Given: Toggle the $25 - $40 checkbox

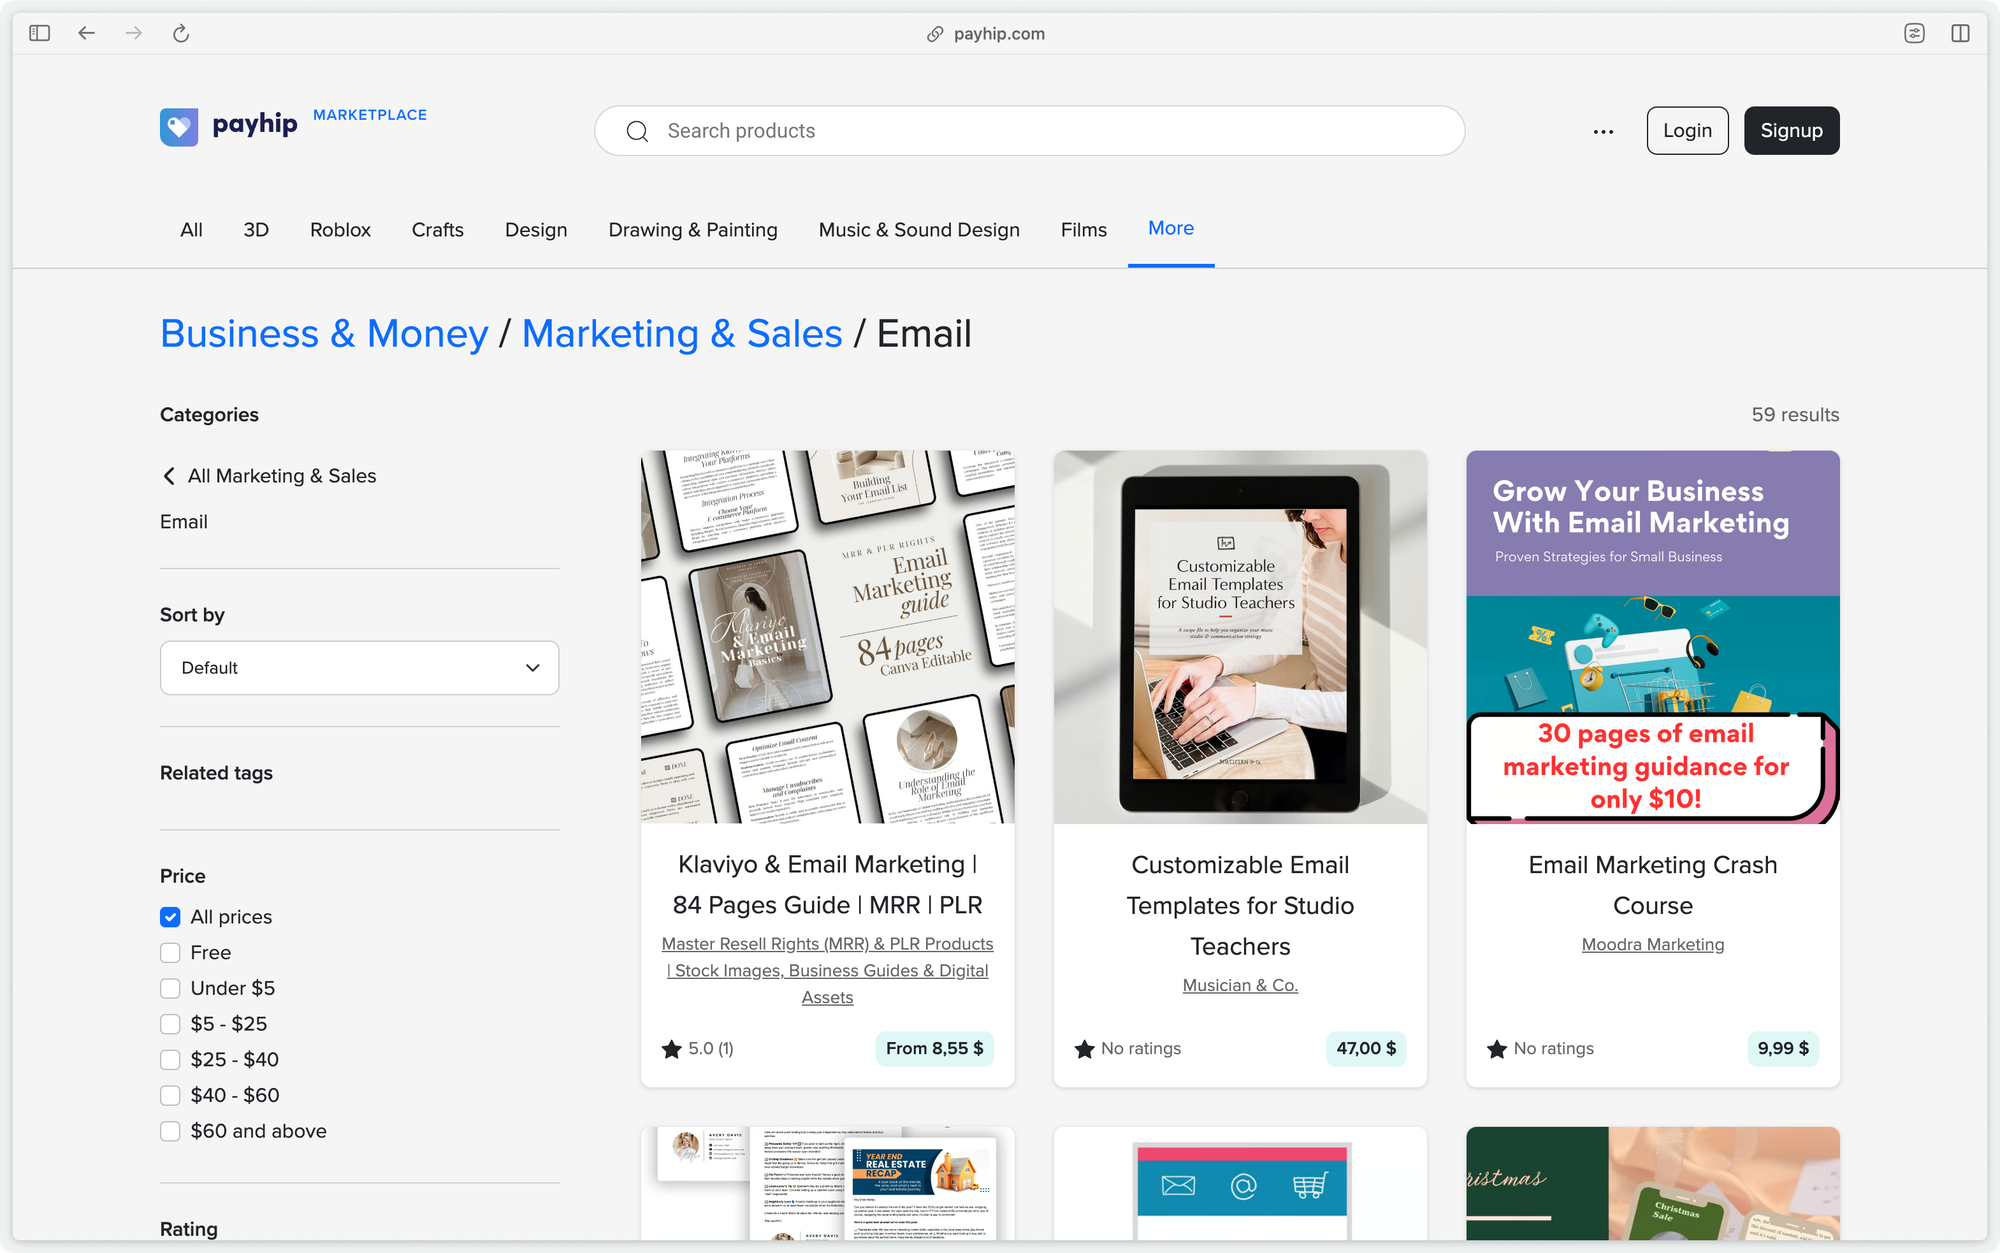Looking at the screenshot, I should (x=170, y=1060).
